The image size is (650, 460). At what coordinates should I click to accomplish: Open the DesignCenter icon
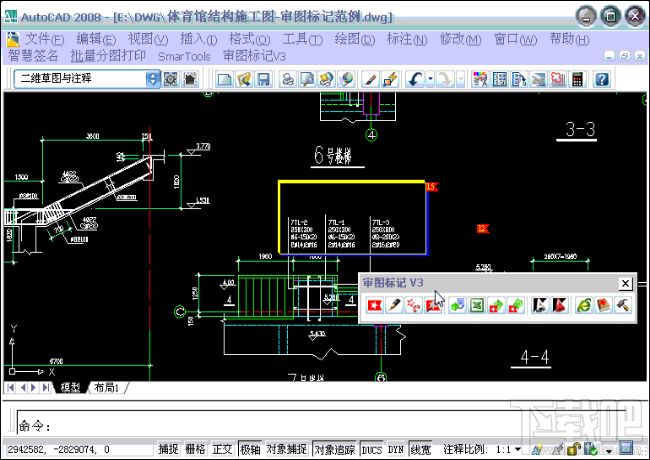coord(500,79)
